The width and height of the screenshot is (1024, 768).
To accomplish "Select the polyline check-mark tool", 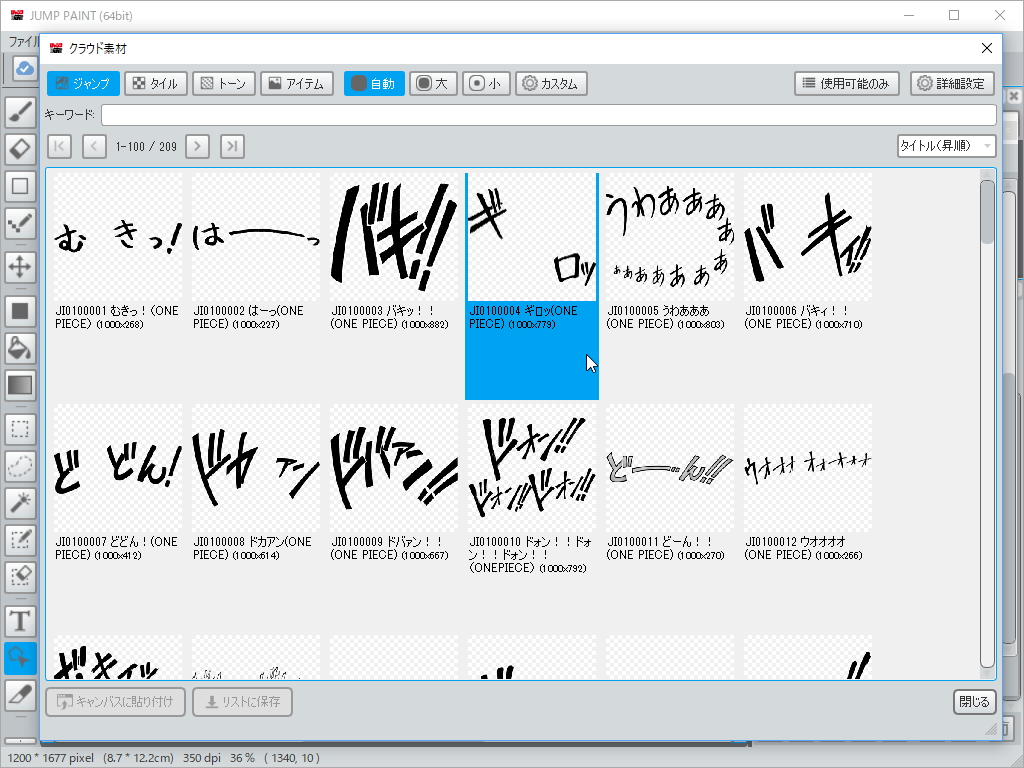I will tap(20, 223).
